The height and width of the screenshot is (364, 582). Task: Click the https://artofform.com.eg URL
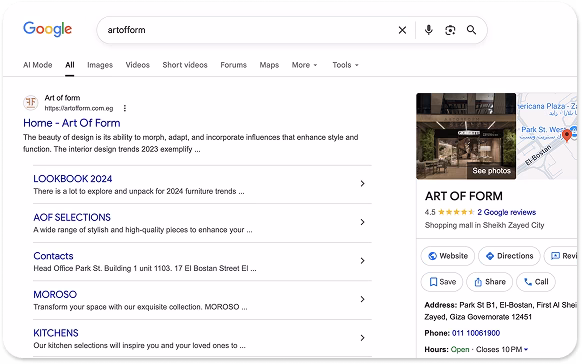[79, 108]
